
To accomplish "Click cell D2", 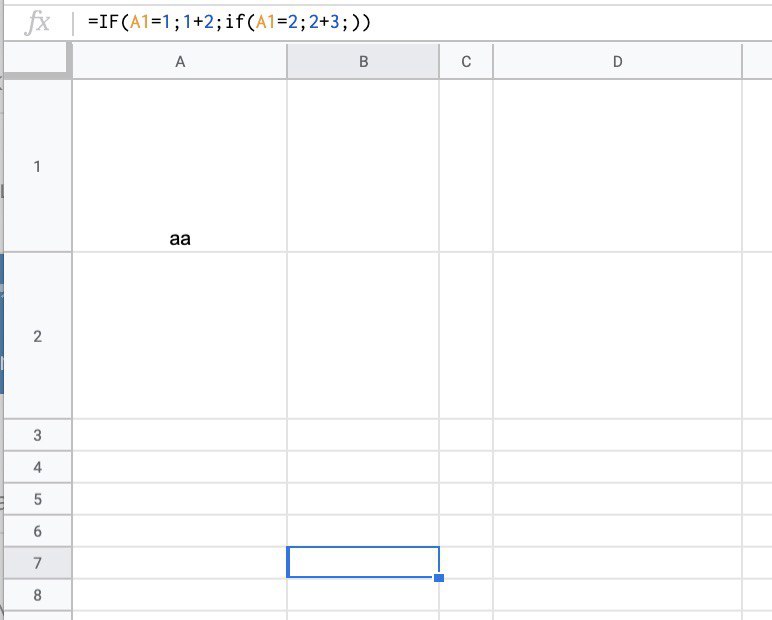I will (617, 336).
